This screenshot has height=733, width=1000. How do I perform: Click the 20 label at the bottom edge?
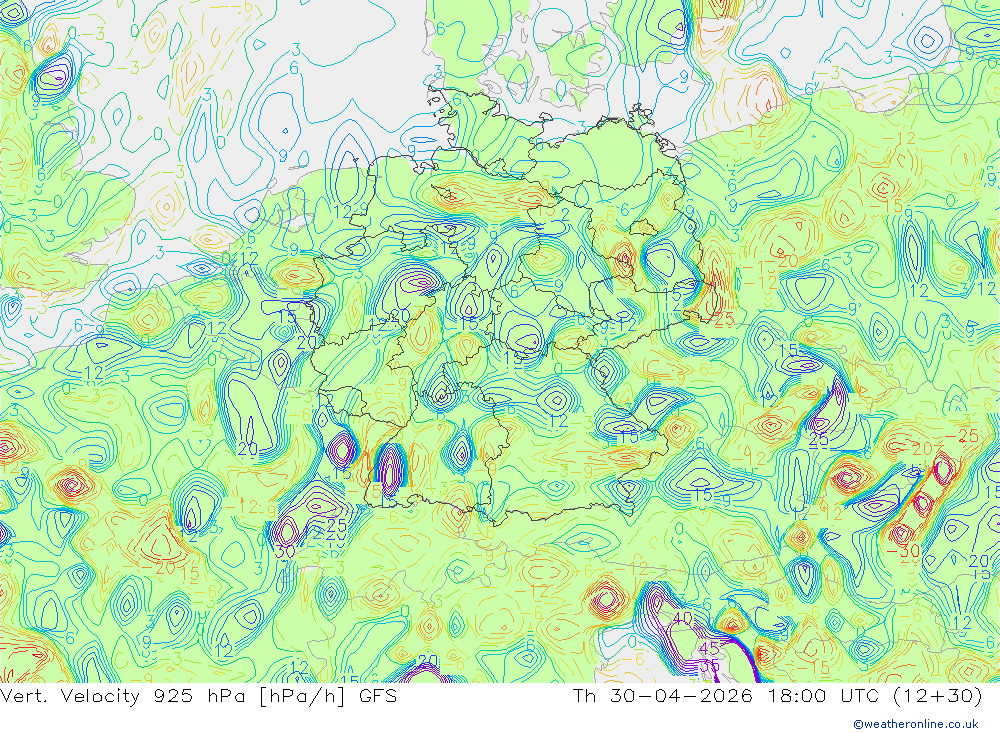click(x=428, y=661)
